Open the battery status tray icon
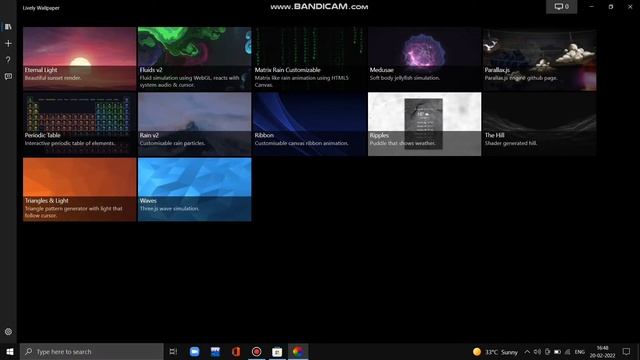This screenshot has height=360, width=640. click(x=557, y=351)
